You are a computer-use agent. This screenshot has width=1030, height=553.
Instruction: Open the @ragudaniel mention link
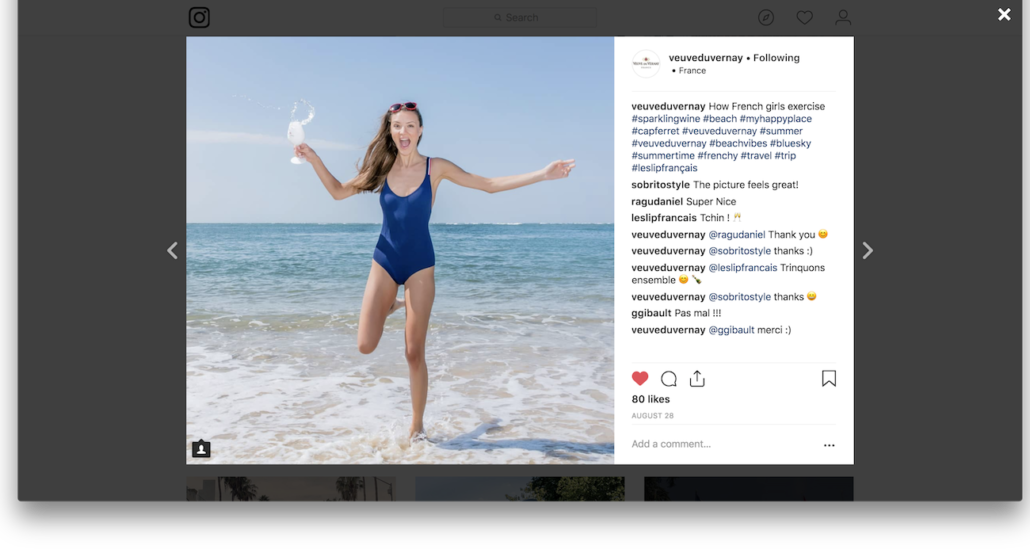pos(736,234)
